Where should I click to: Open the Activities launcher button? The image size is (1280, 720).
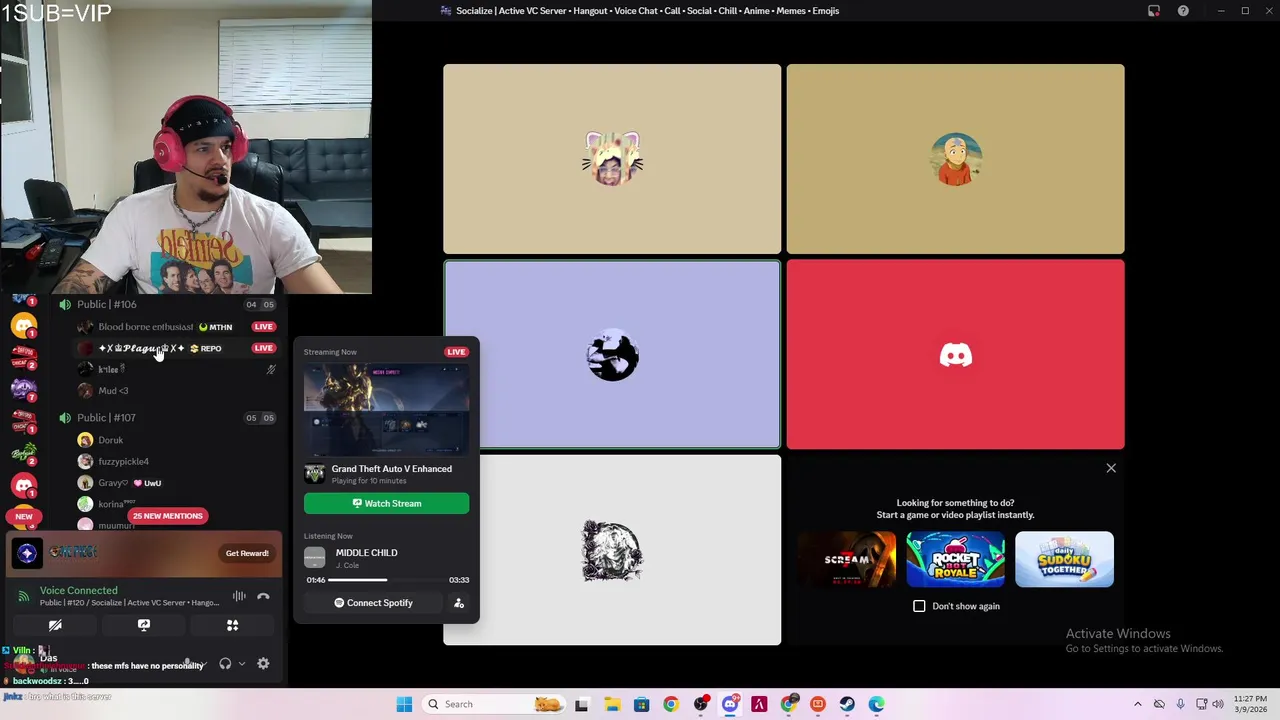point(232,626)
